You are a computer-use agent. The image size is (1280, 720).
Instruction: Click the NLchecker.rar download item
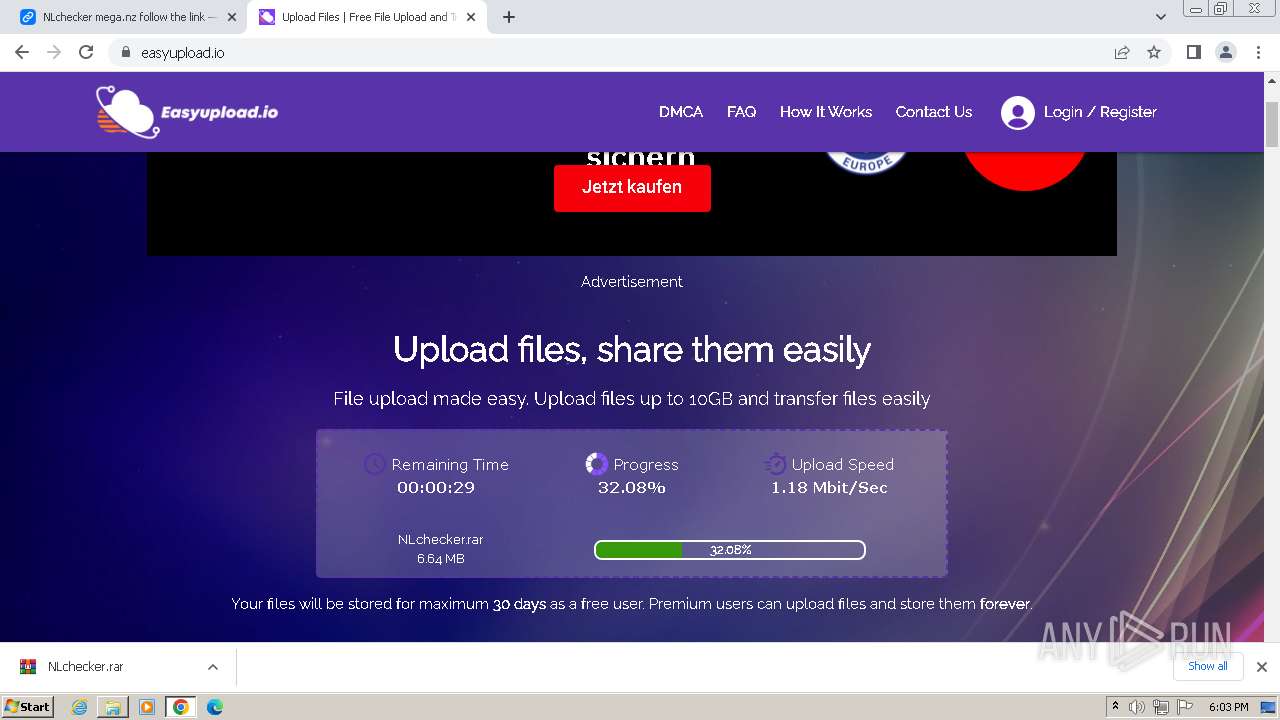(x=120, y=667)
